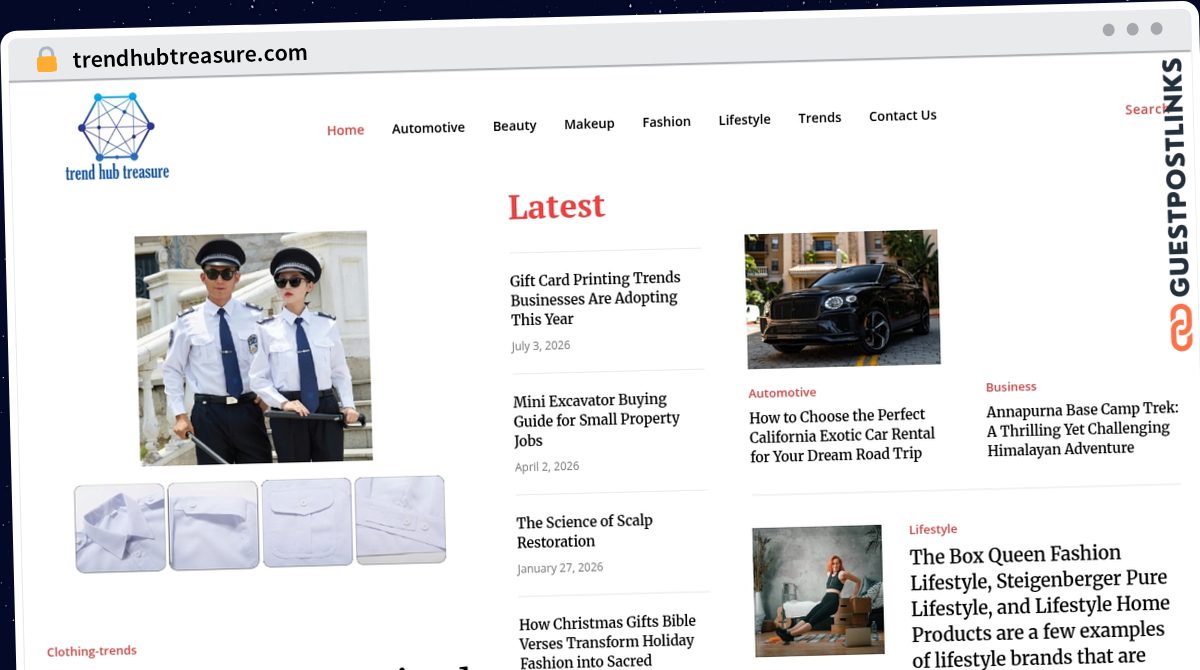Click the trendhubtreasure.com address bar

coord(190,56)
